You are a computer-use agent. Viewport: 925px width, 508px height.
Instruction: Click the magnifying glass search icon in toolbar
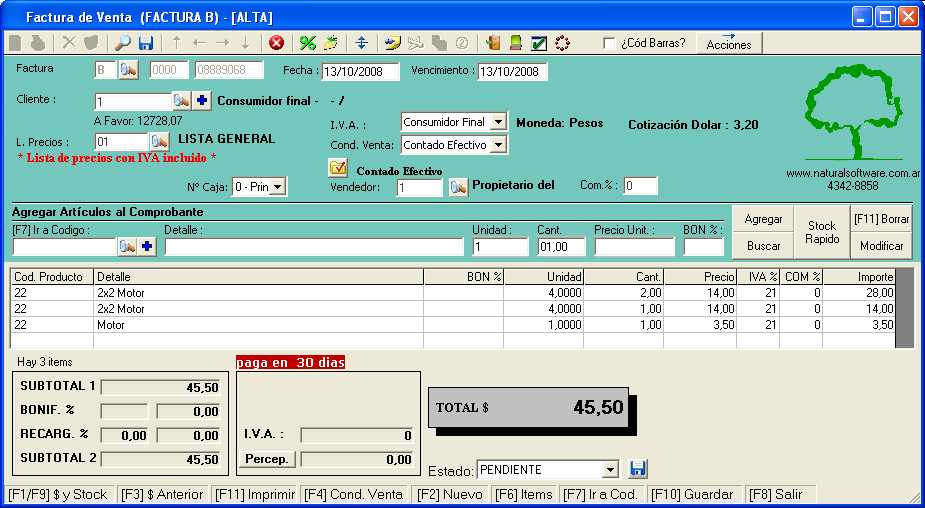pyautogui.click(x=123, y=42)
